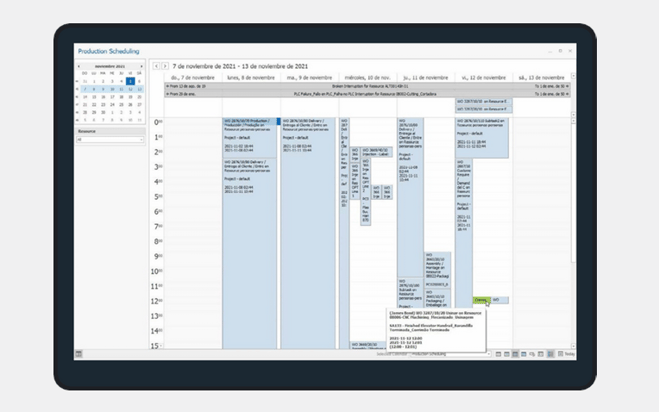
Task: Select the 0:00 time slot on Sunday
Action: pyautogui.click(x=192, y=123)
